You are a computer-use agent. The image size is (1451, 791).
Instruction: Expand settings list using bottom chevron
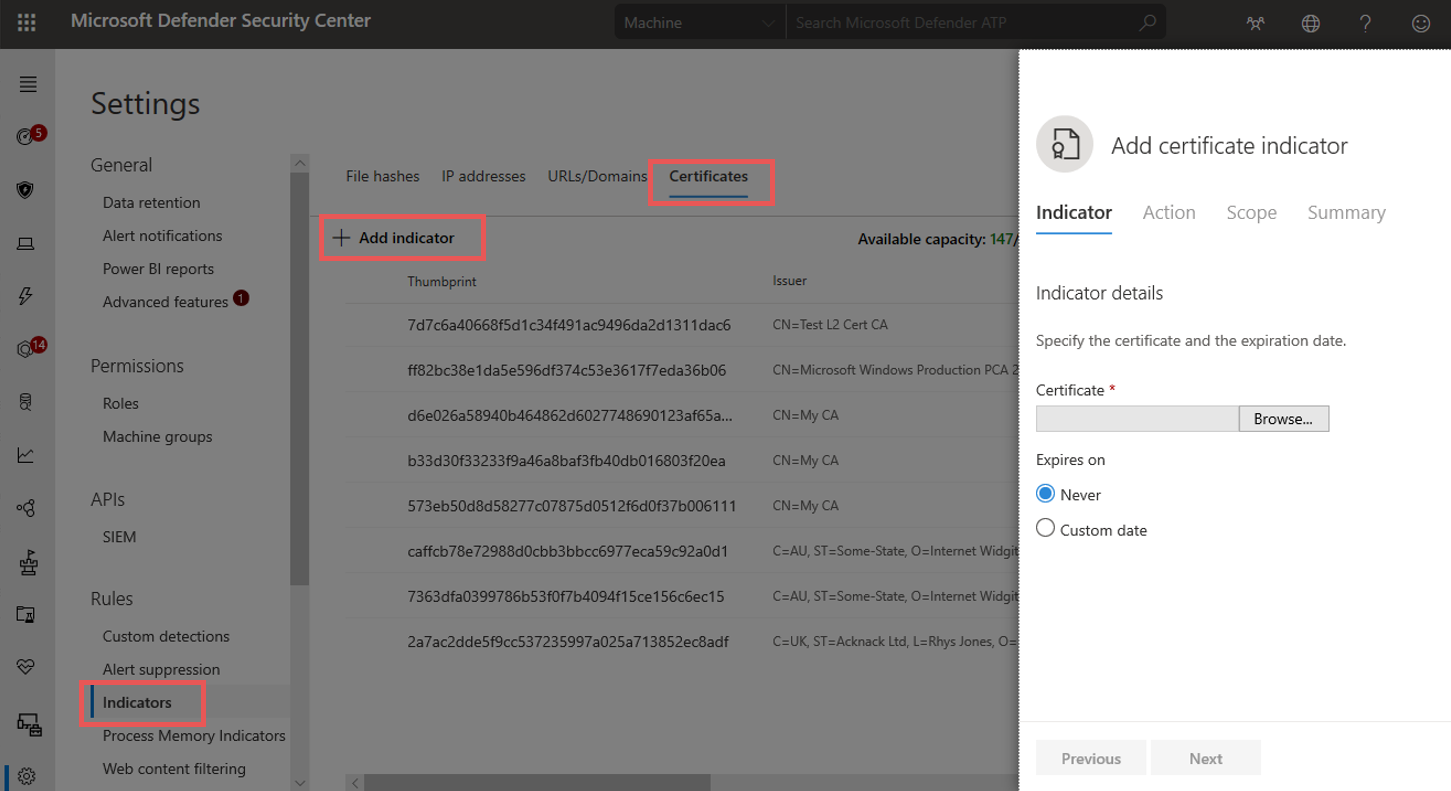299,781
